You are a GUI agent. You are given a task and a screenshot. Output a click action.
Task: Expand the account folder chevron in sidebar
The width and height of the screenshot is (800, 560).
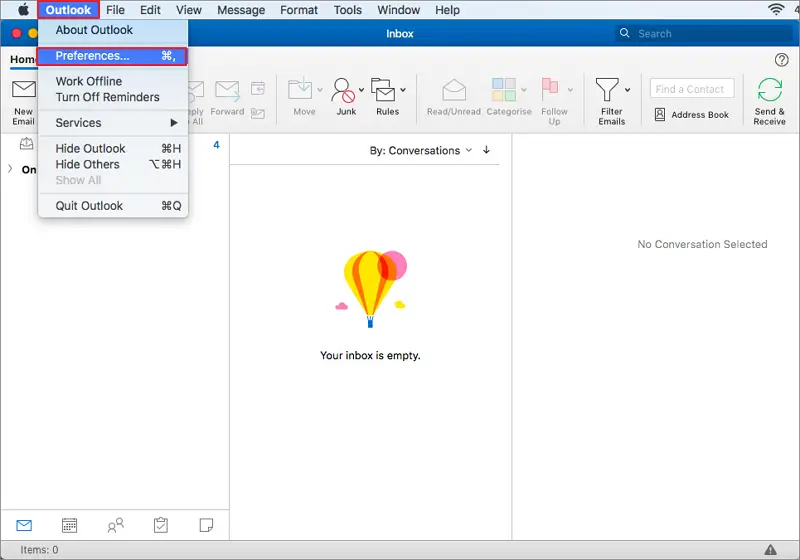coord(10,169)
